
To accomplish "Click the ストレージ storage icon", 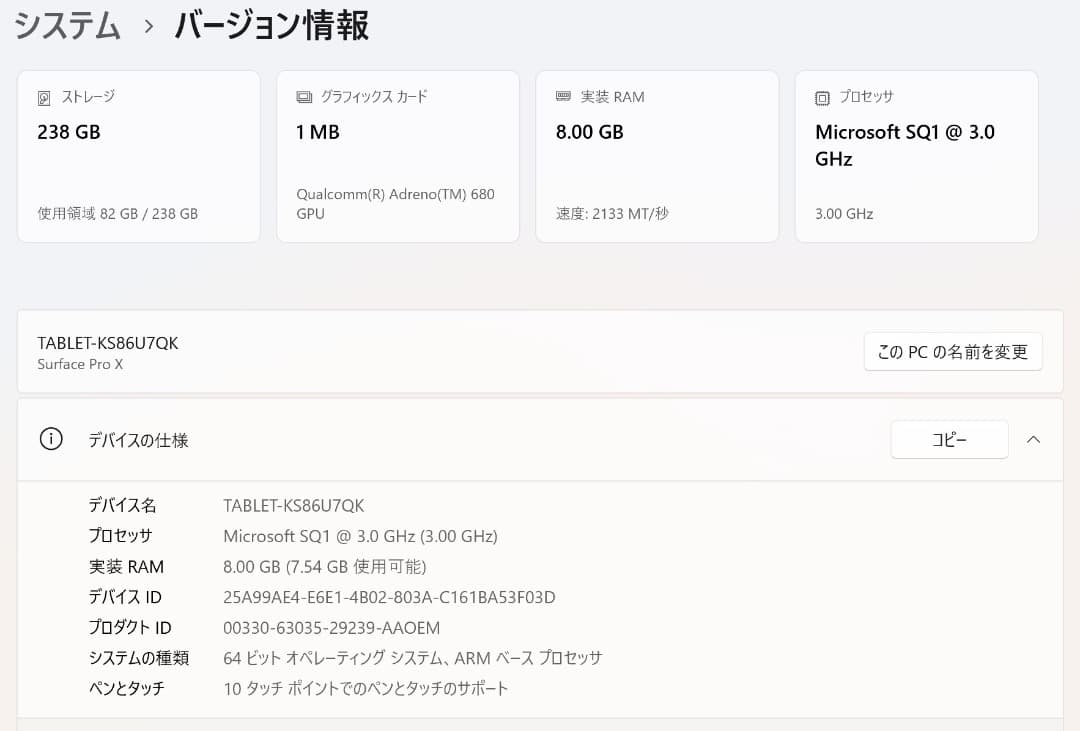I will pos(42,97).
